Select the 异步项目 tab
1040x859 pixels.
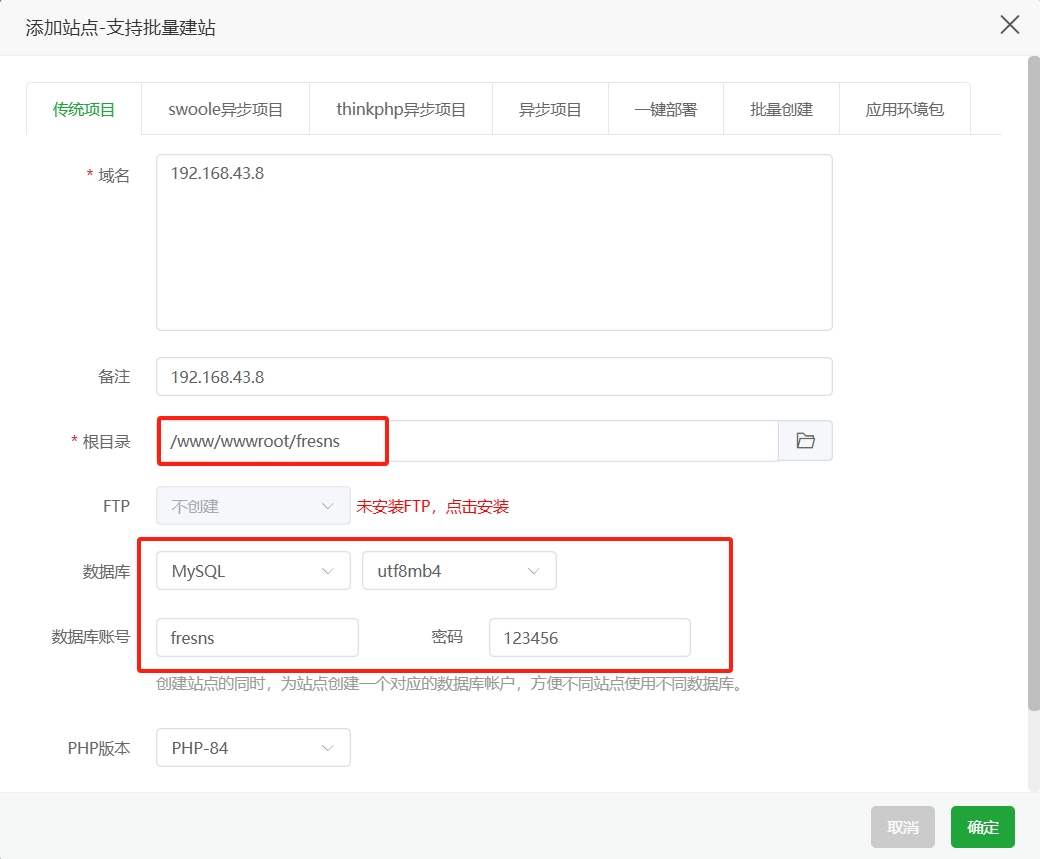(x=550, y=108)
